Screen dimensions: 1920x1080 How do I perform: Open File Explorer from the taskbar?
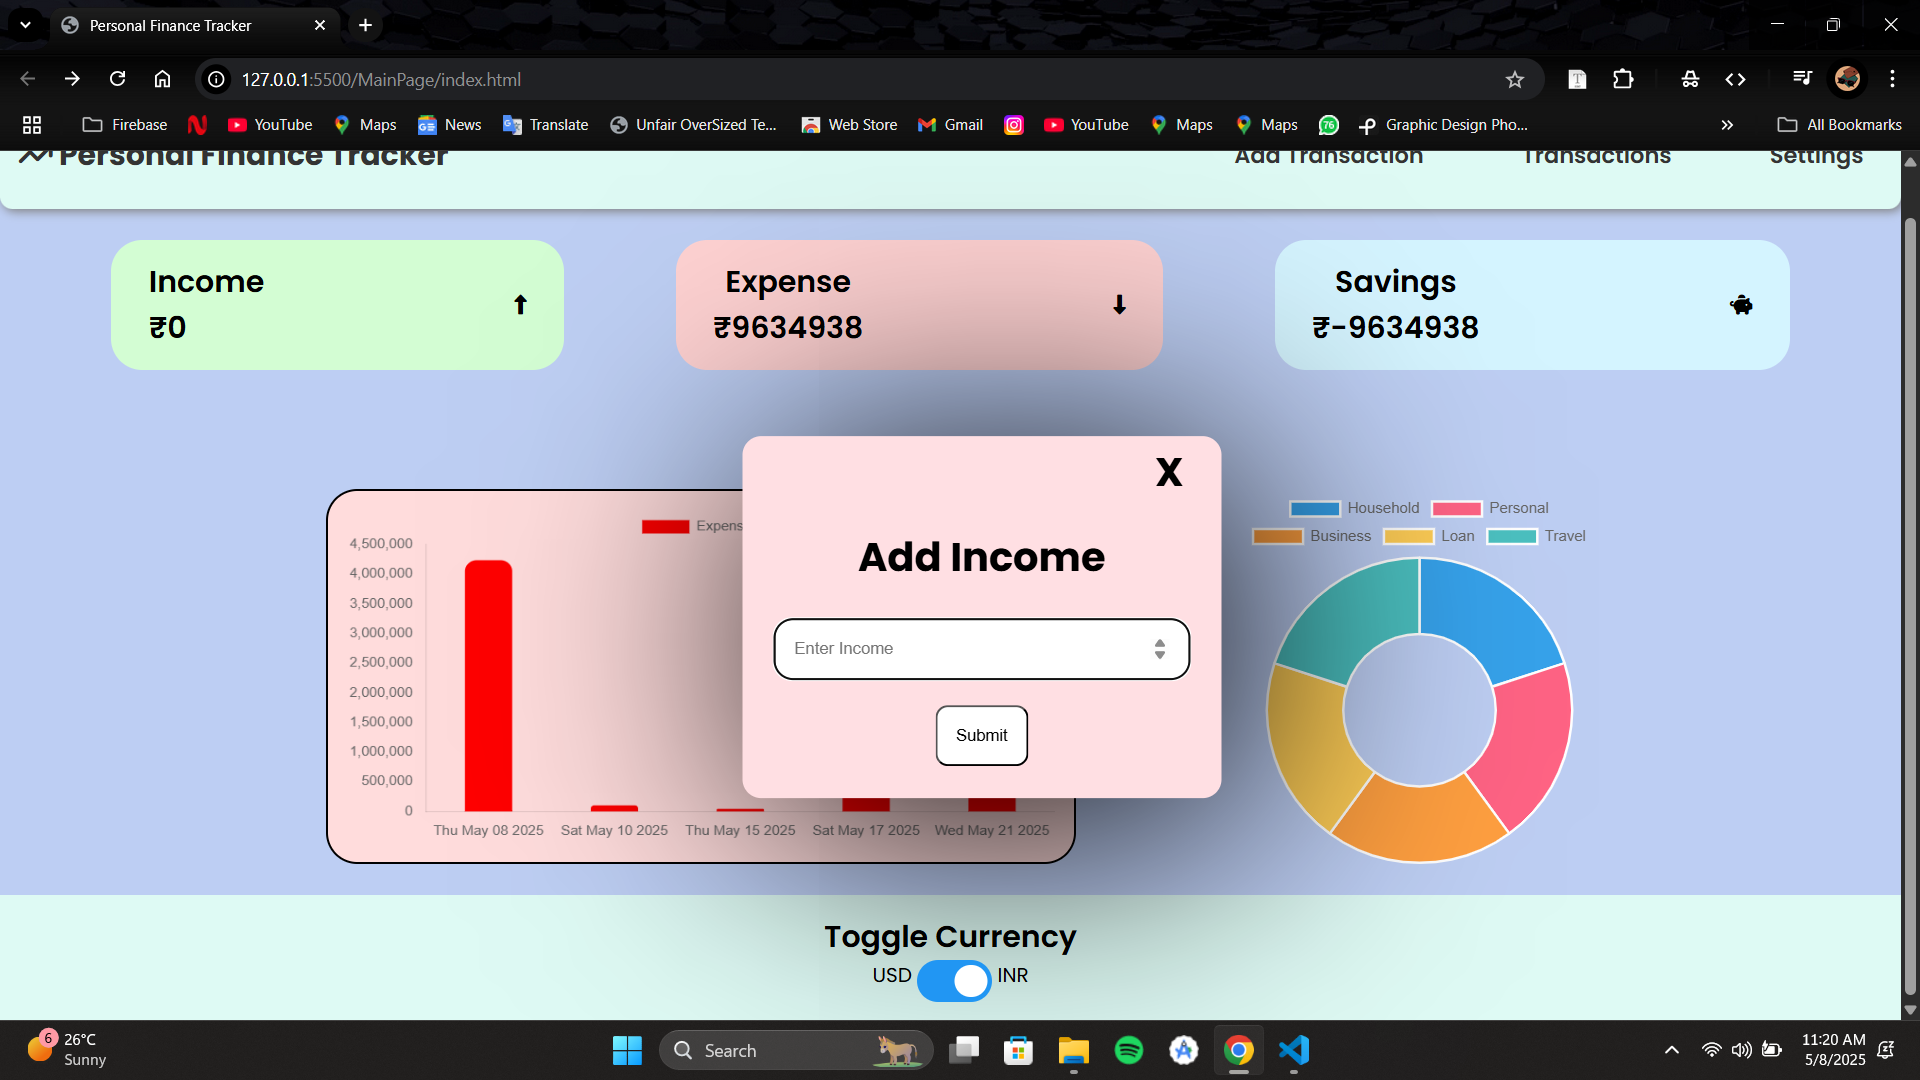coord(1073,1050)
